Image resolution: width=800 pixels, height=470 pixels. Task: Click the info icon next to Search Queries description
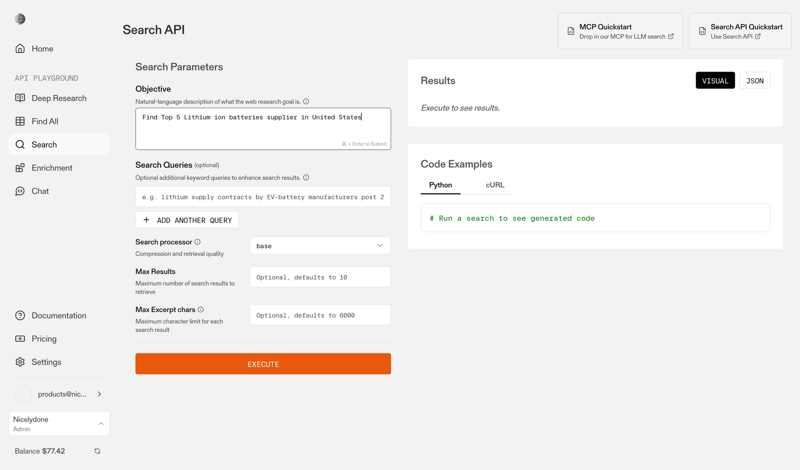306,178
